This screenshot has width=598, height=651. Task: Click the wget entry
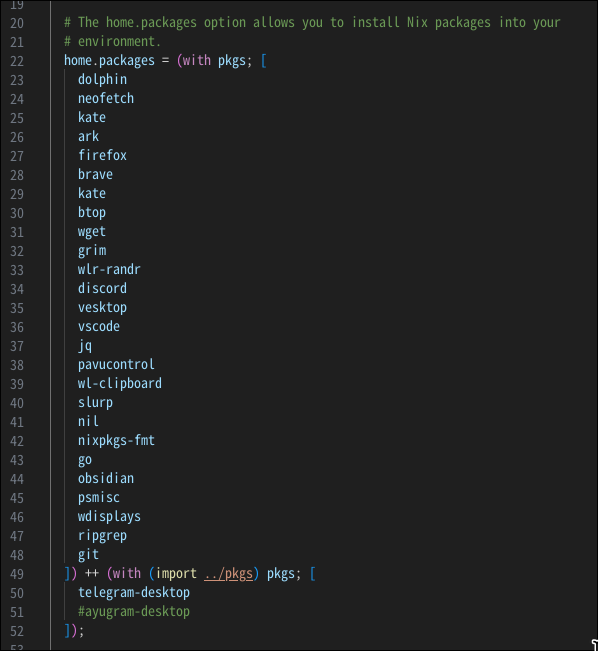[x=92, y=232]
